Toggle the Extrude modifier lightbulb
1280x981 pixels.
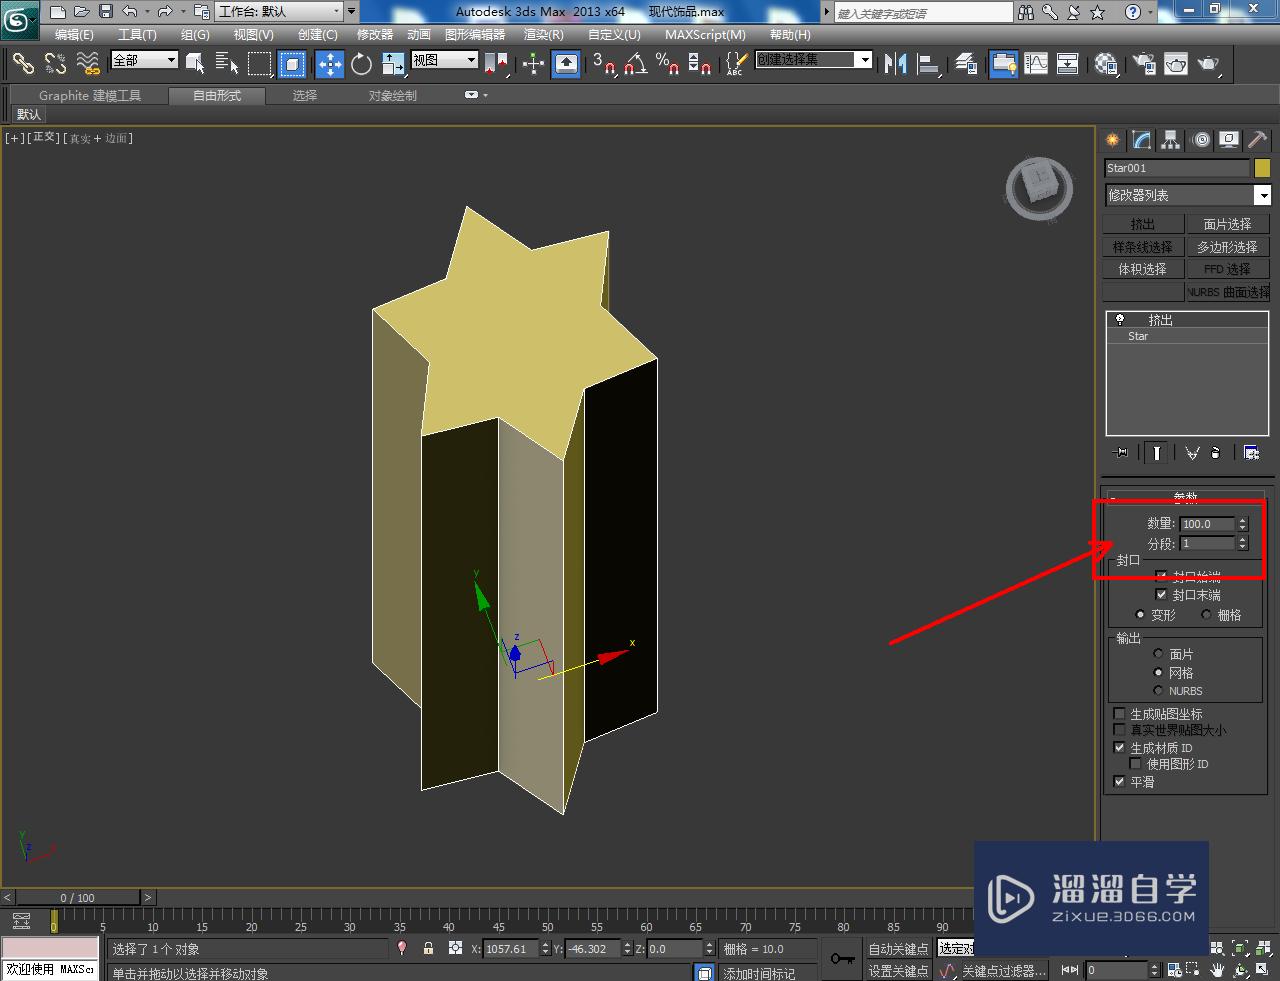[1120, 320]
